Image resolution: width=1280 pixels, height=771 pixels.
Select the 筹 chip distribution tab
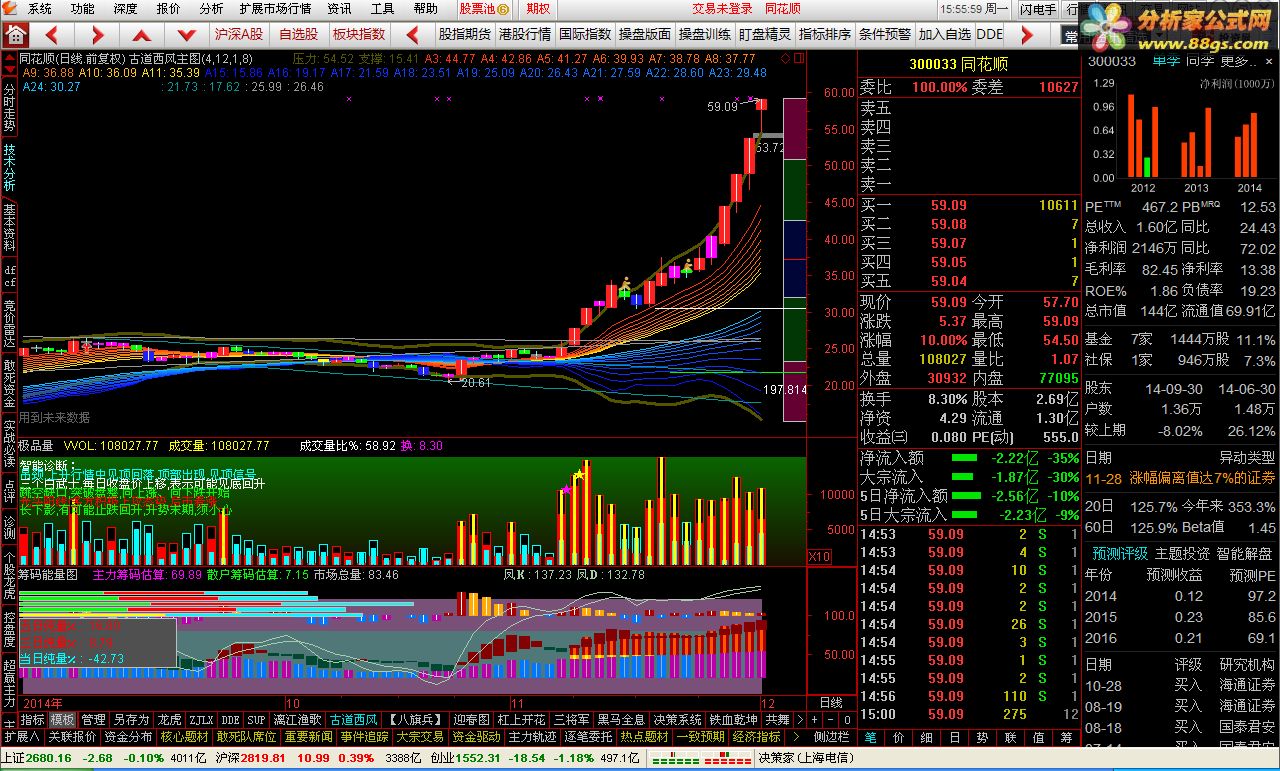(x=1066, y=736)
